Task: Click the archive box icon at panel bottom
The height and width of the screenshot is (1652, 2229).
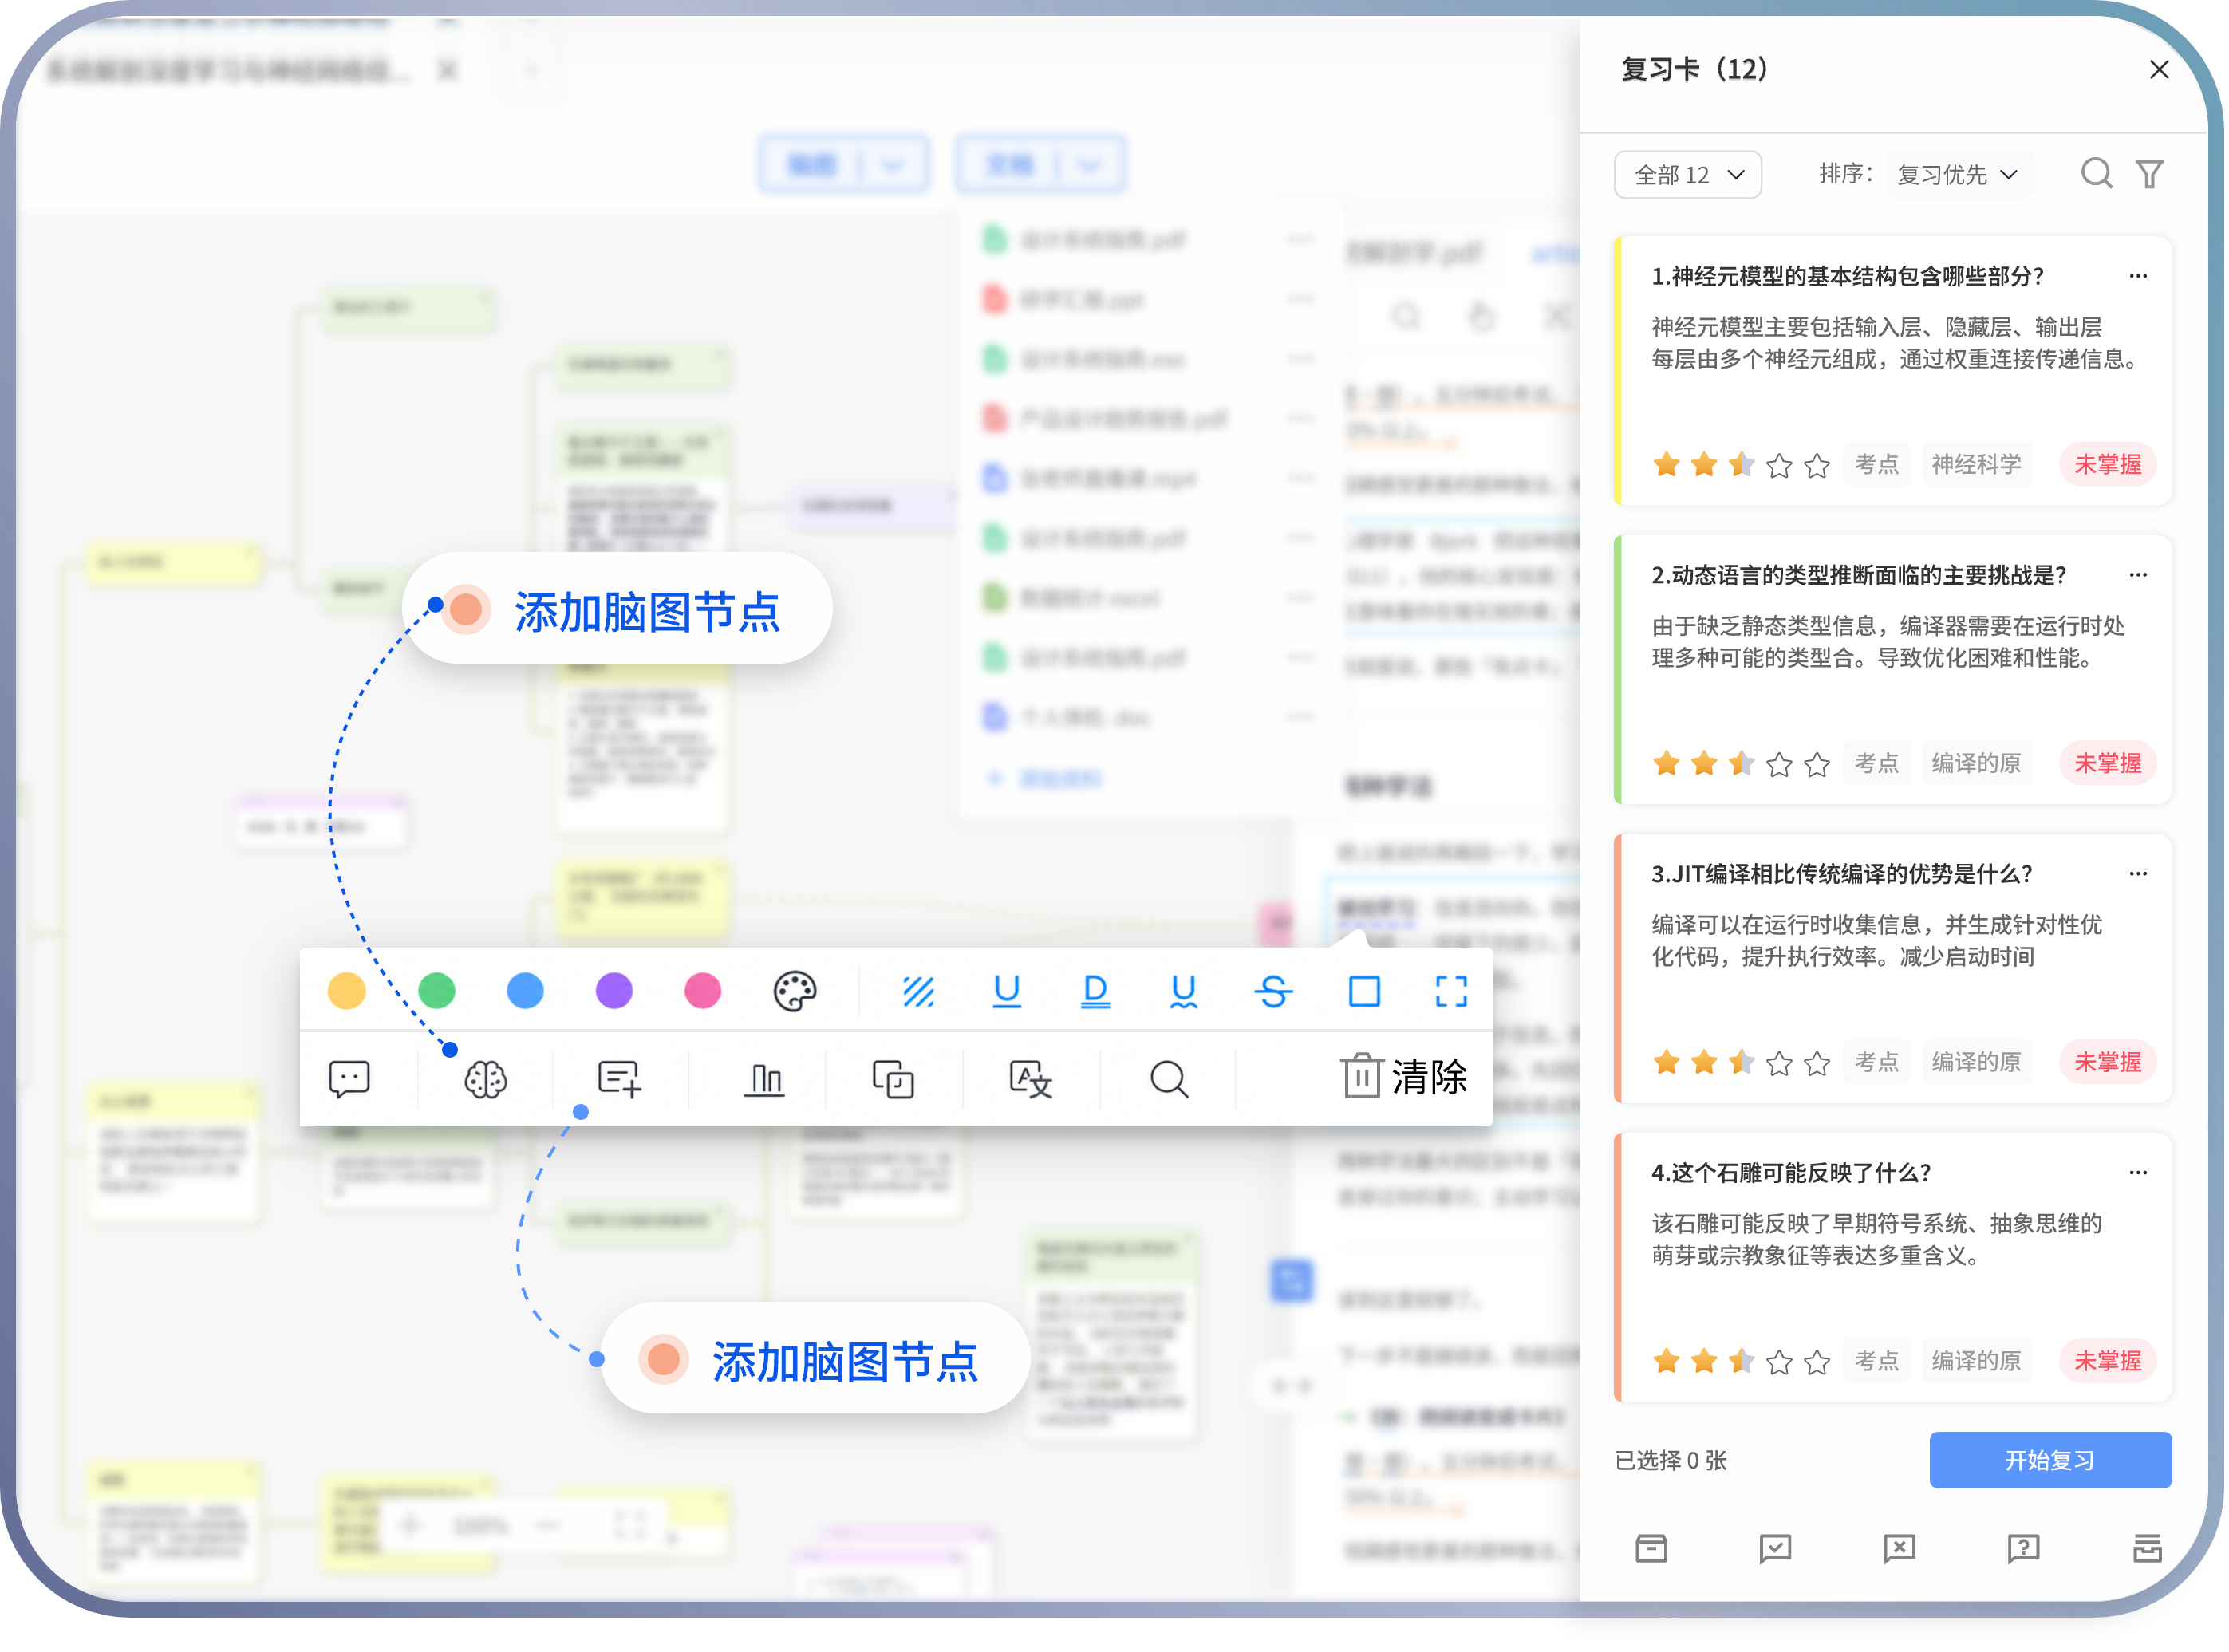Action: [1651, 1550]
